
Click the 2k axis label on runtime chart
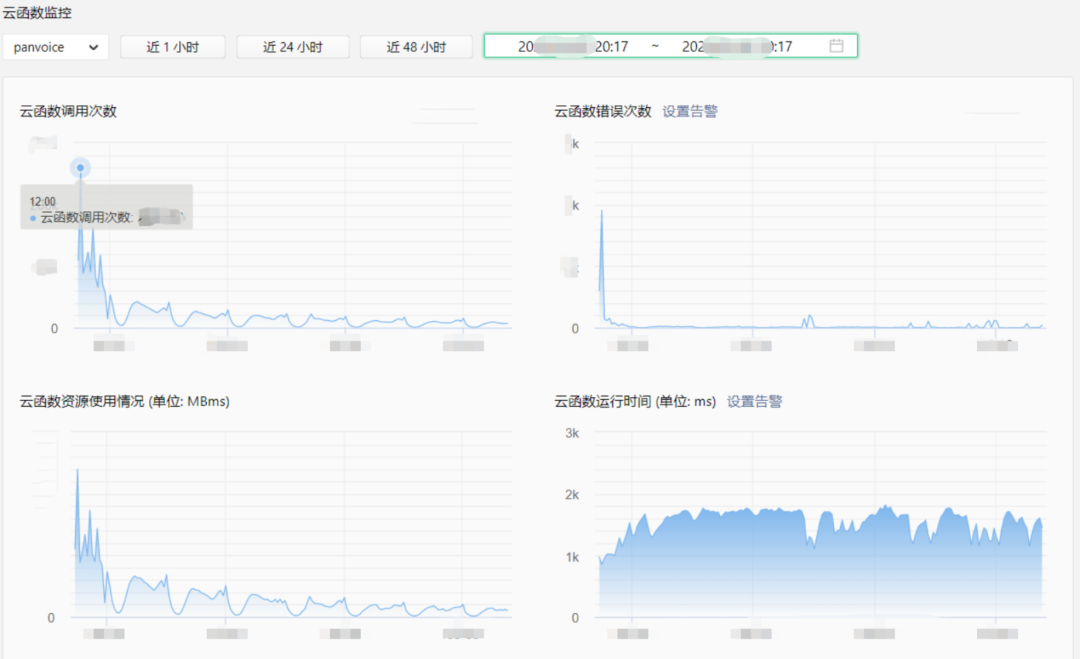click(572, 494)
